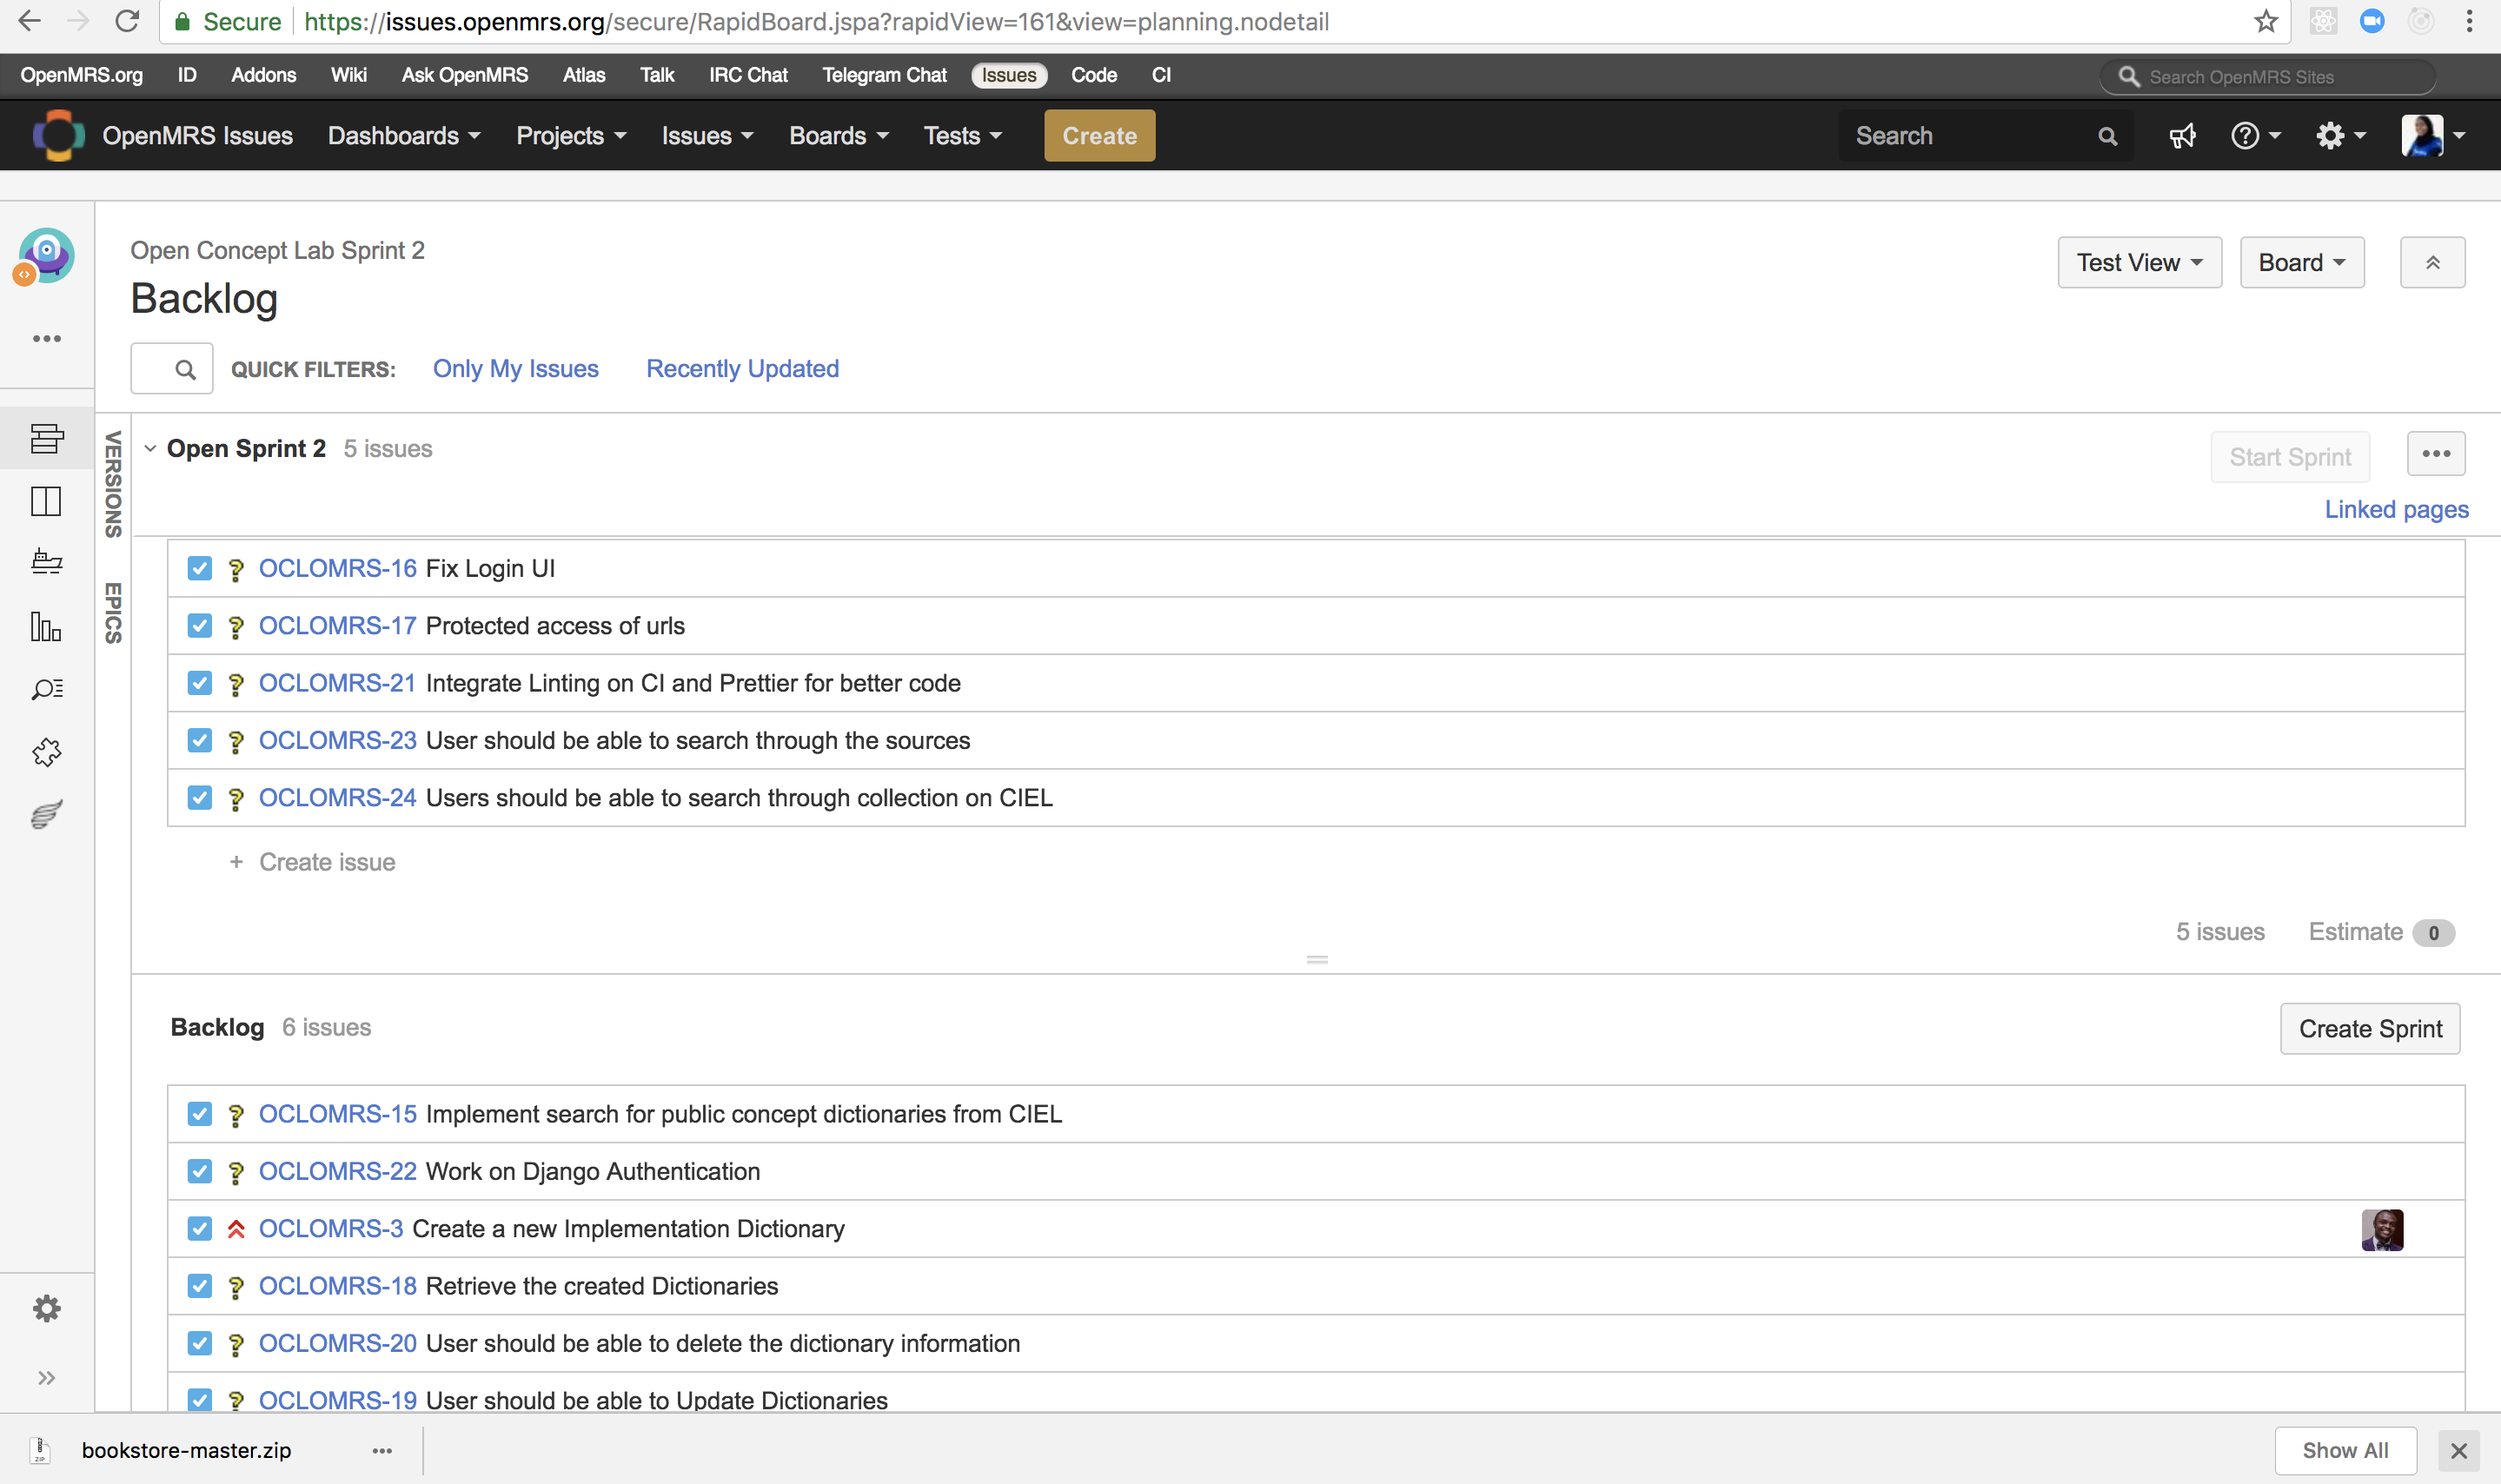
Task: Click the browser address bar URL
Action: [x=816, y=21]
